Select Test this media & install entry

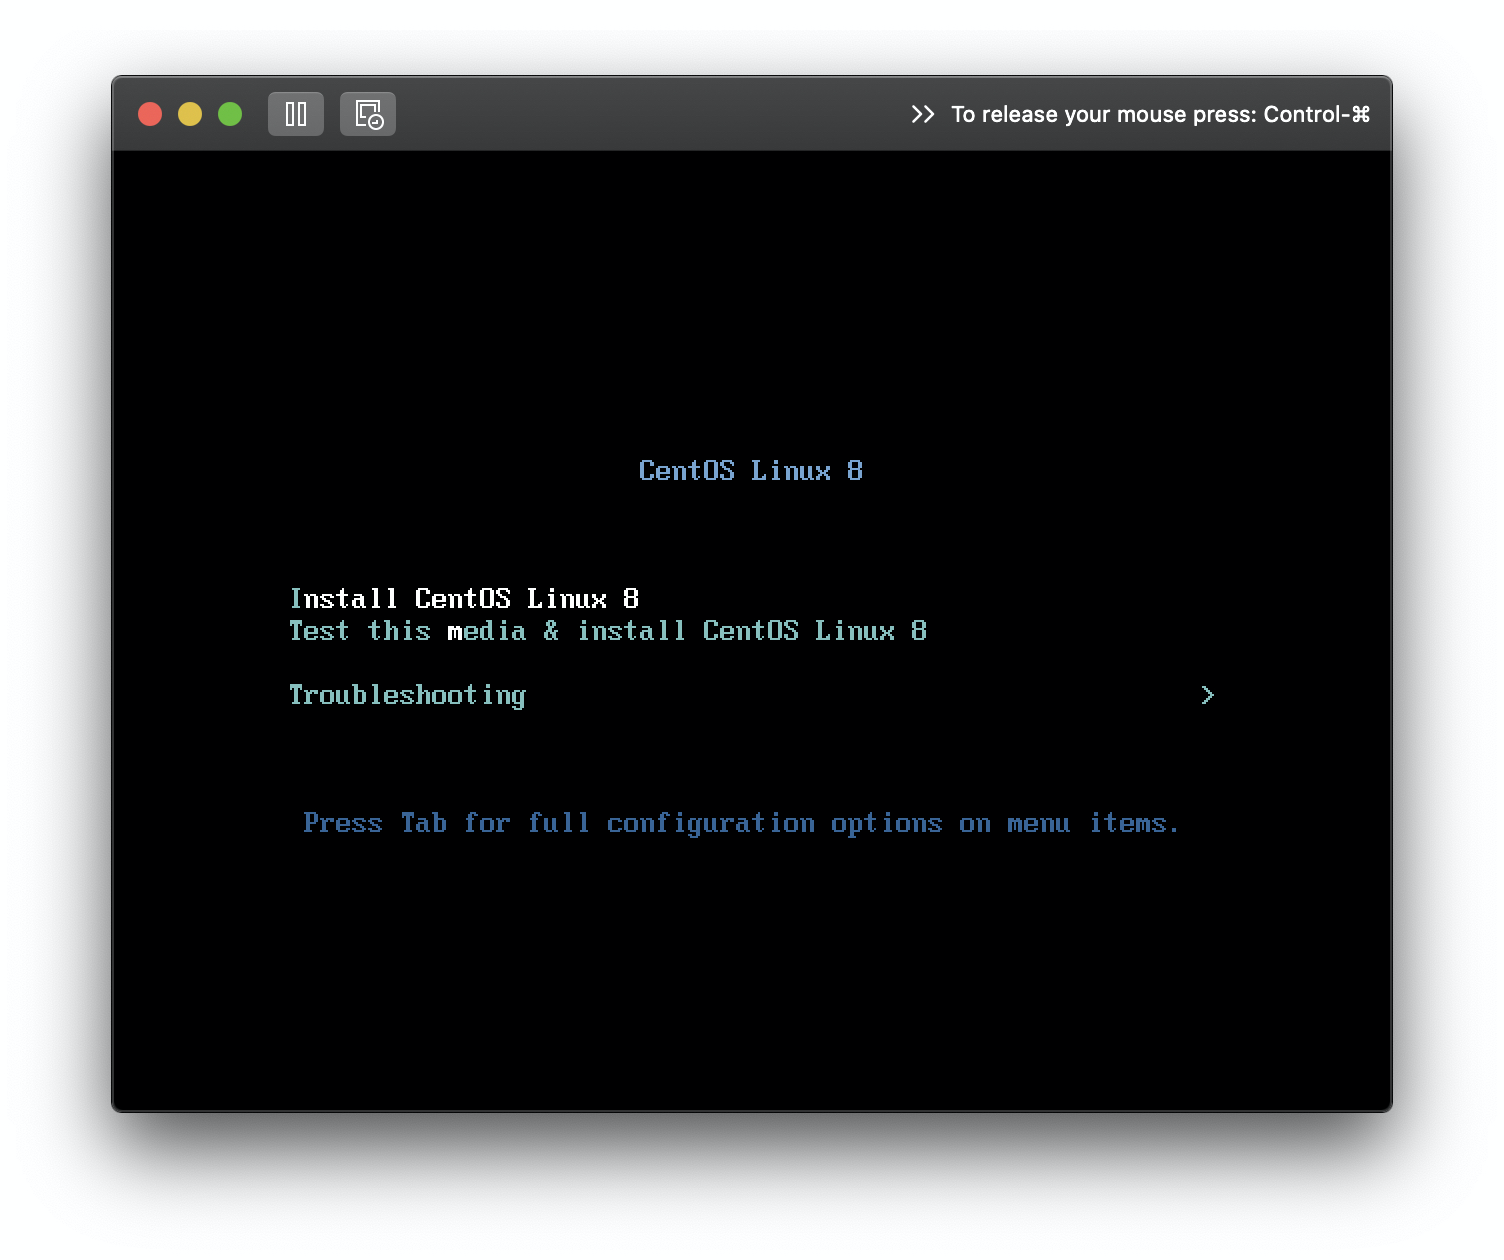[608, 631]
